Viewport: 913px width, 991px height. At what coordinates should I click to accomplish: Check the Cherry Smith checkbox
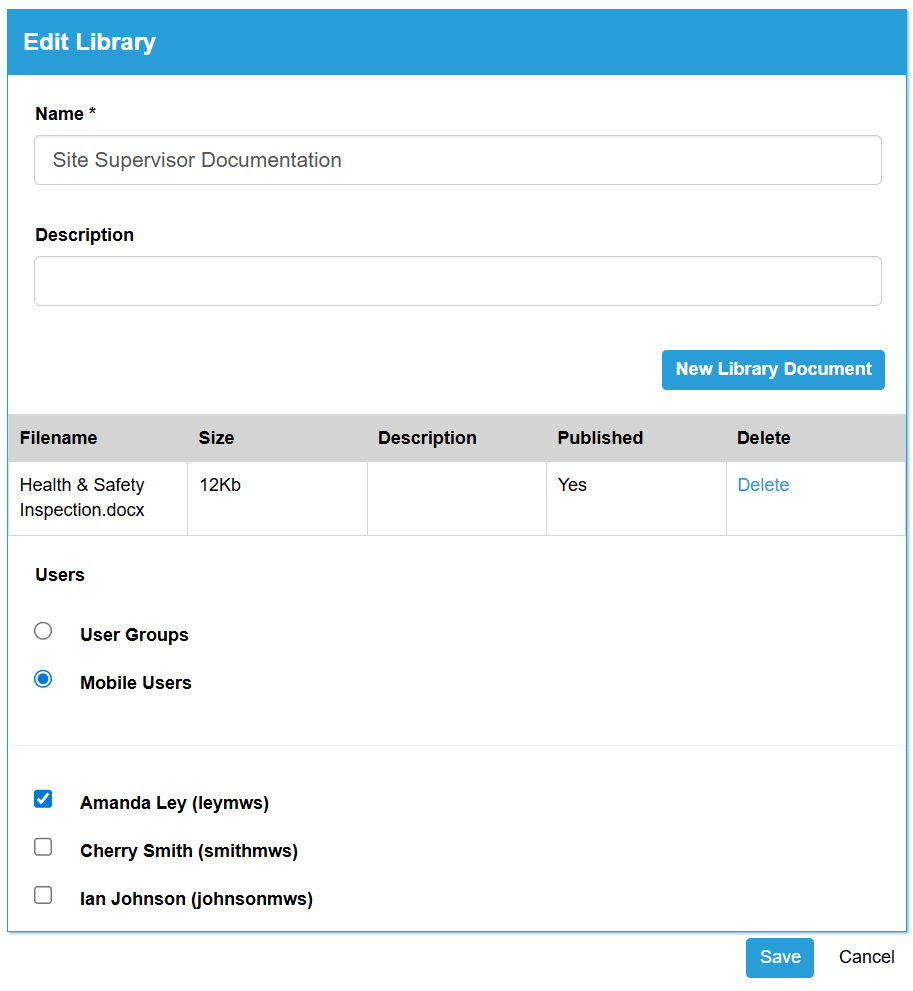coord(43,847)
